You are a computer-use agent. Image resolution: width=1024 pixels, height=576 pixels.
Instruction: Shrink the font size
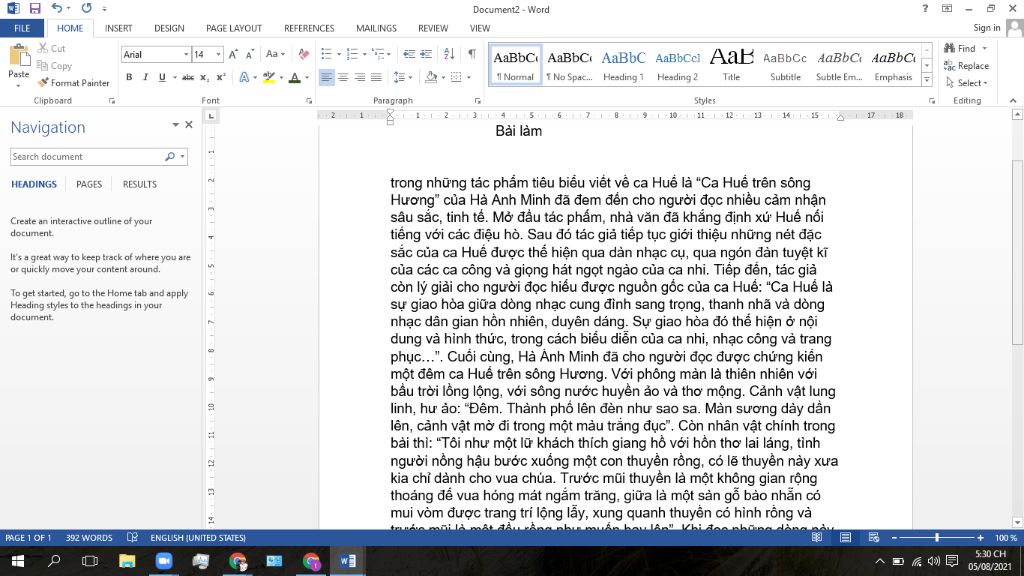(x=249, y=54)
